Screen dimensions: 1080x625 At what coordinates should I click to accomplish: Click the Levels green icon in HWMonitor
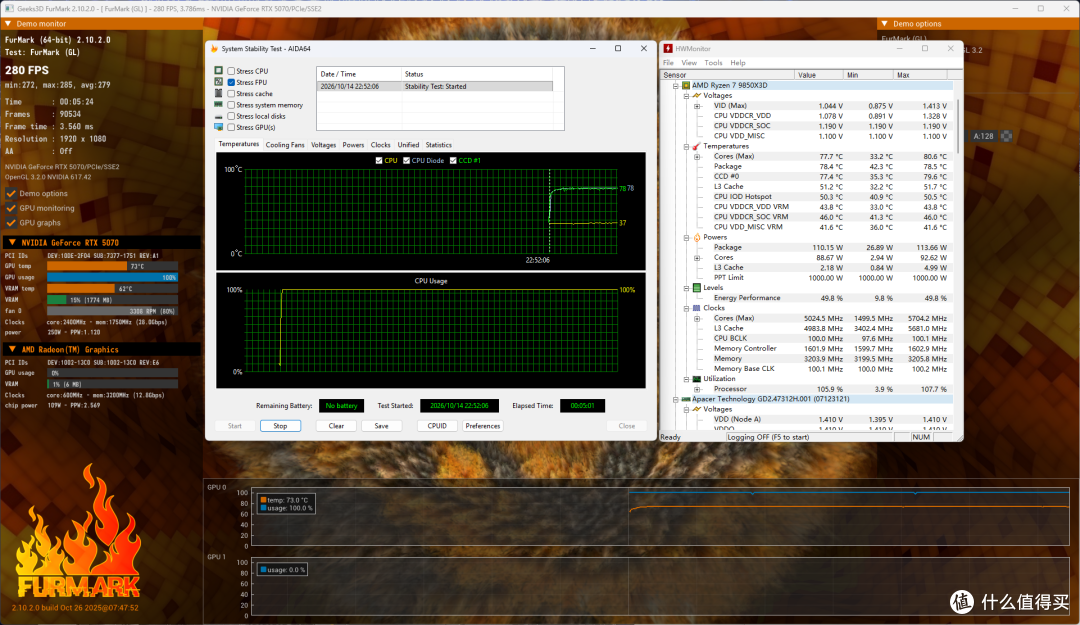click(x=696, y=287)
